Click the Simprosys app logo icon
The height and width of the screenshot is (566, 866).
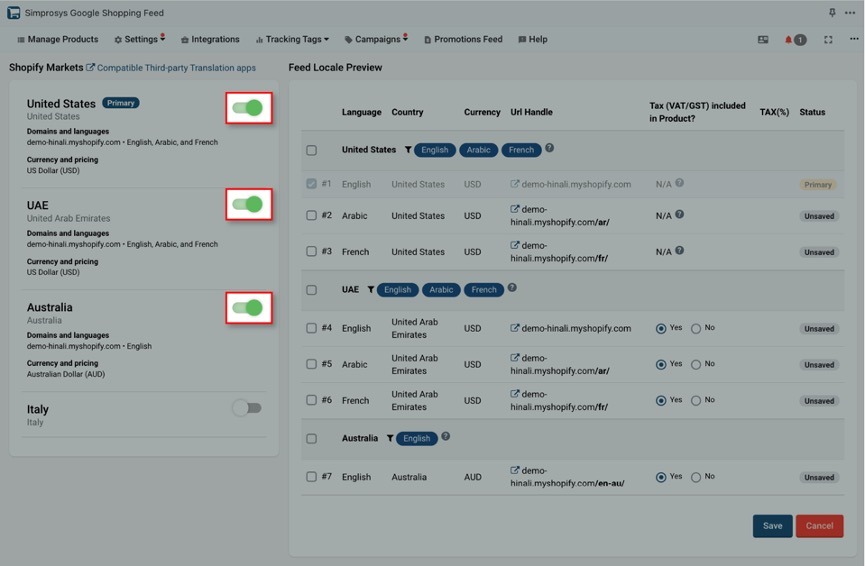(x=13, y=13)
